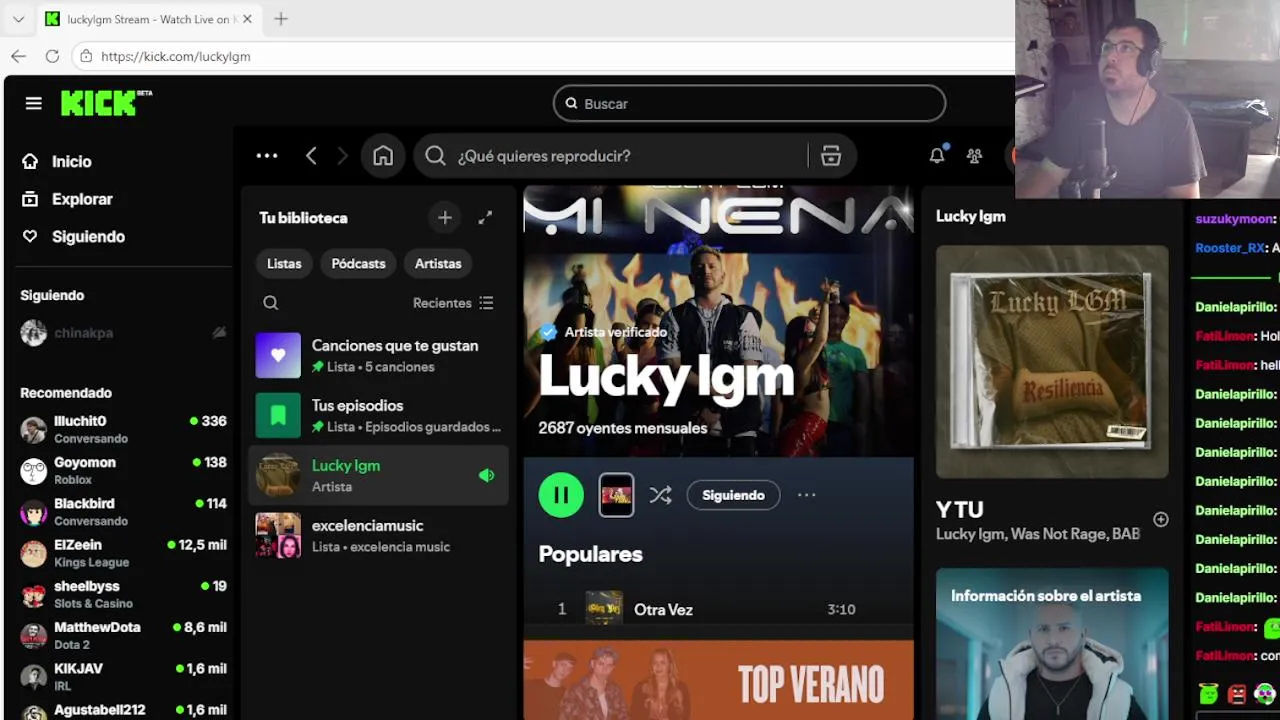Open Recientes sort dropdown
The width and height of the screenshot is (1280, 720).
pyautogui.click(x=453, y=303)
